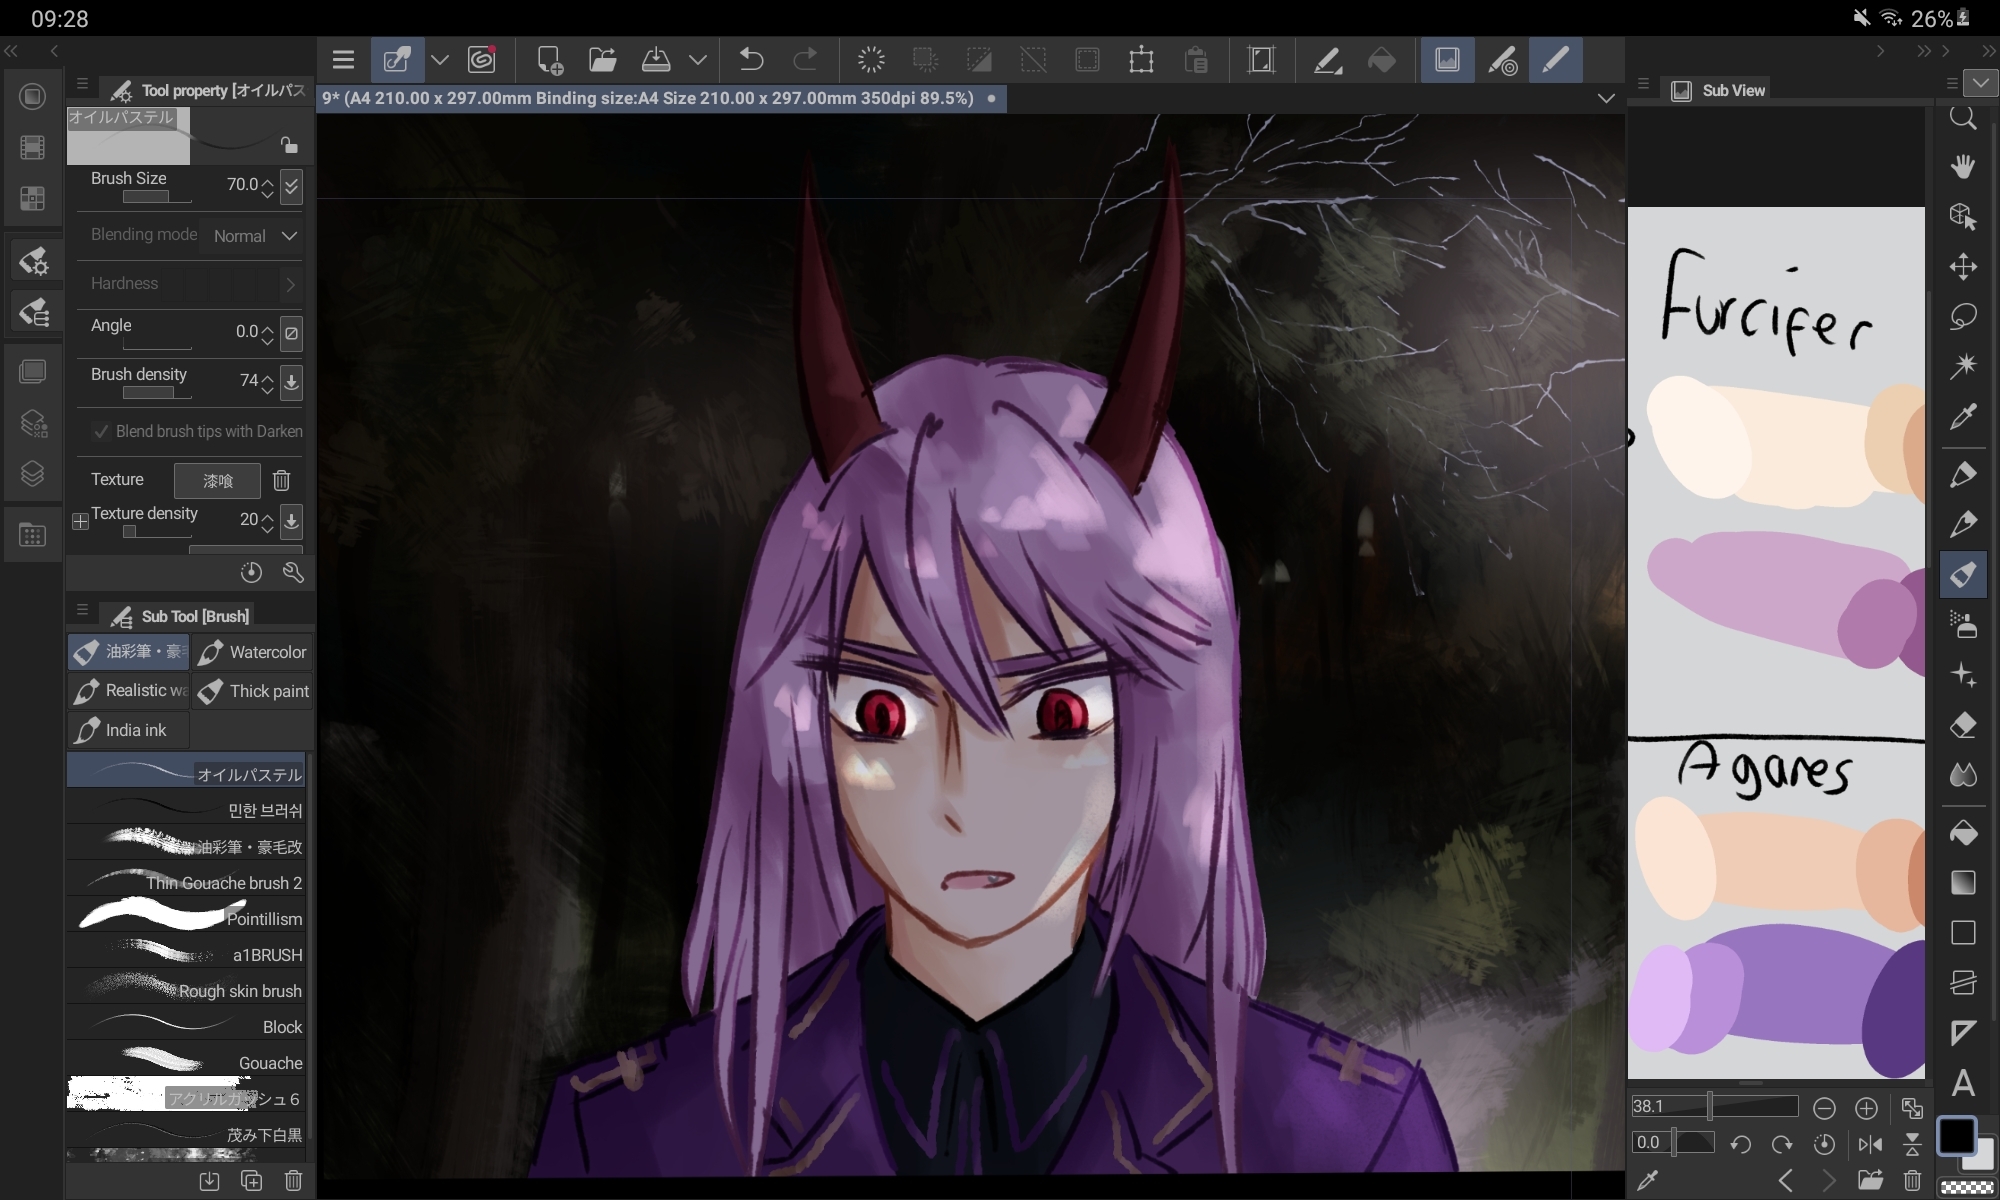Click the texture name button

(x=217, y=480)
